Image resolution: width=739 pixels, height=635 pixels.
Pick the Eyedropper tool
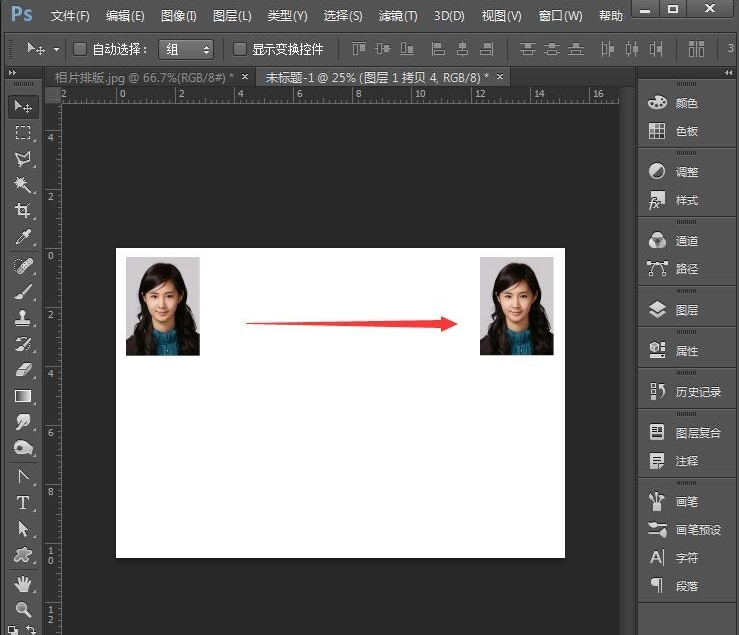(22, 237)
